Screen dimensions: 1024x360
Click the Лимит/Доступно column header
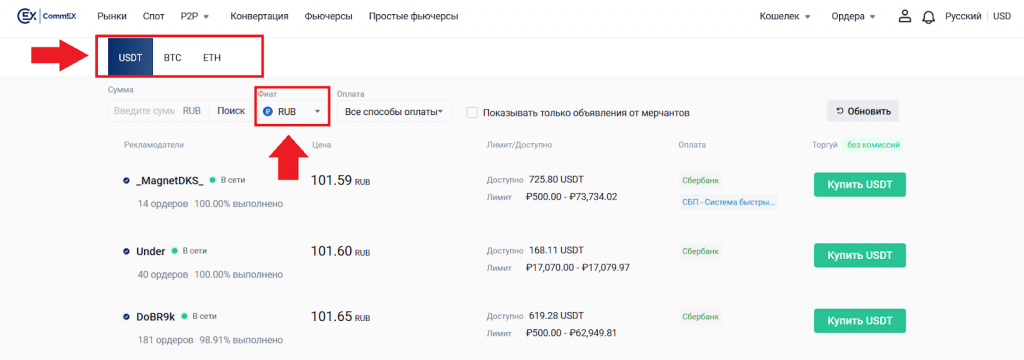519,144
